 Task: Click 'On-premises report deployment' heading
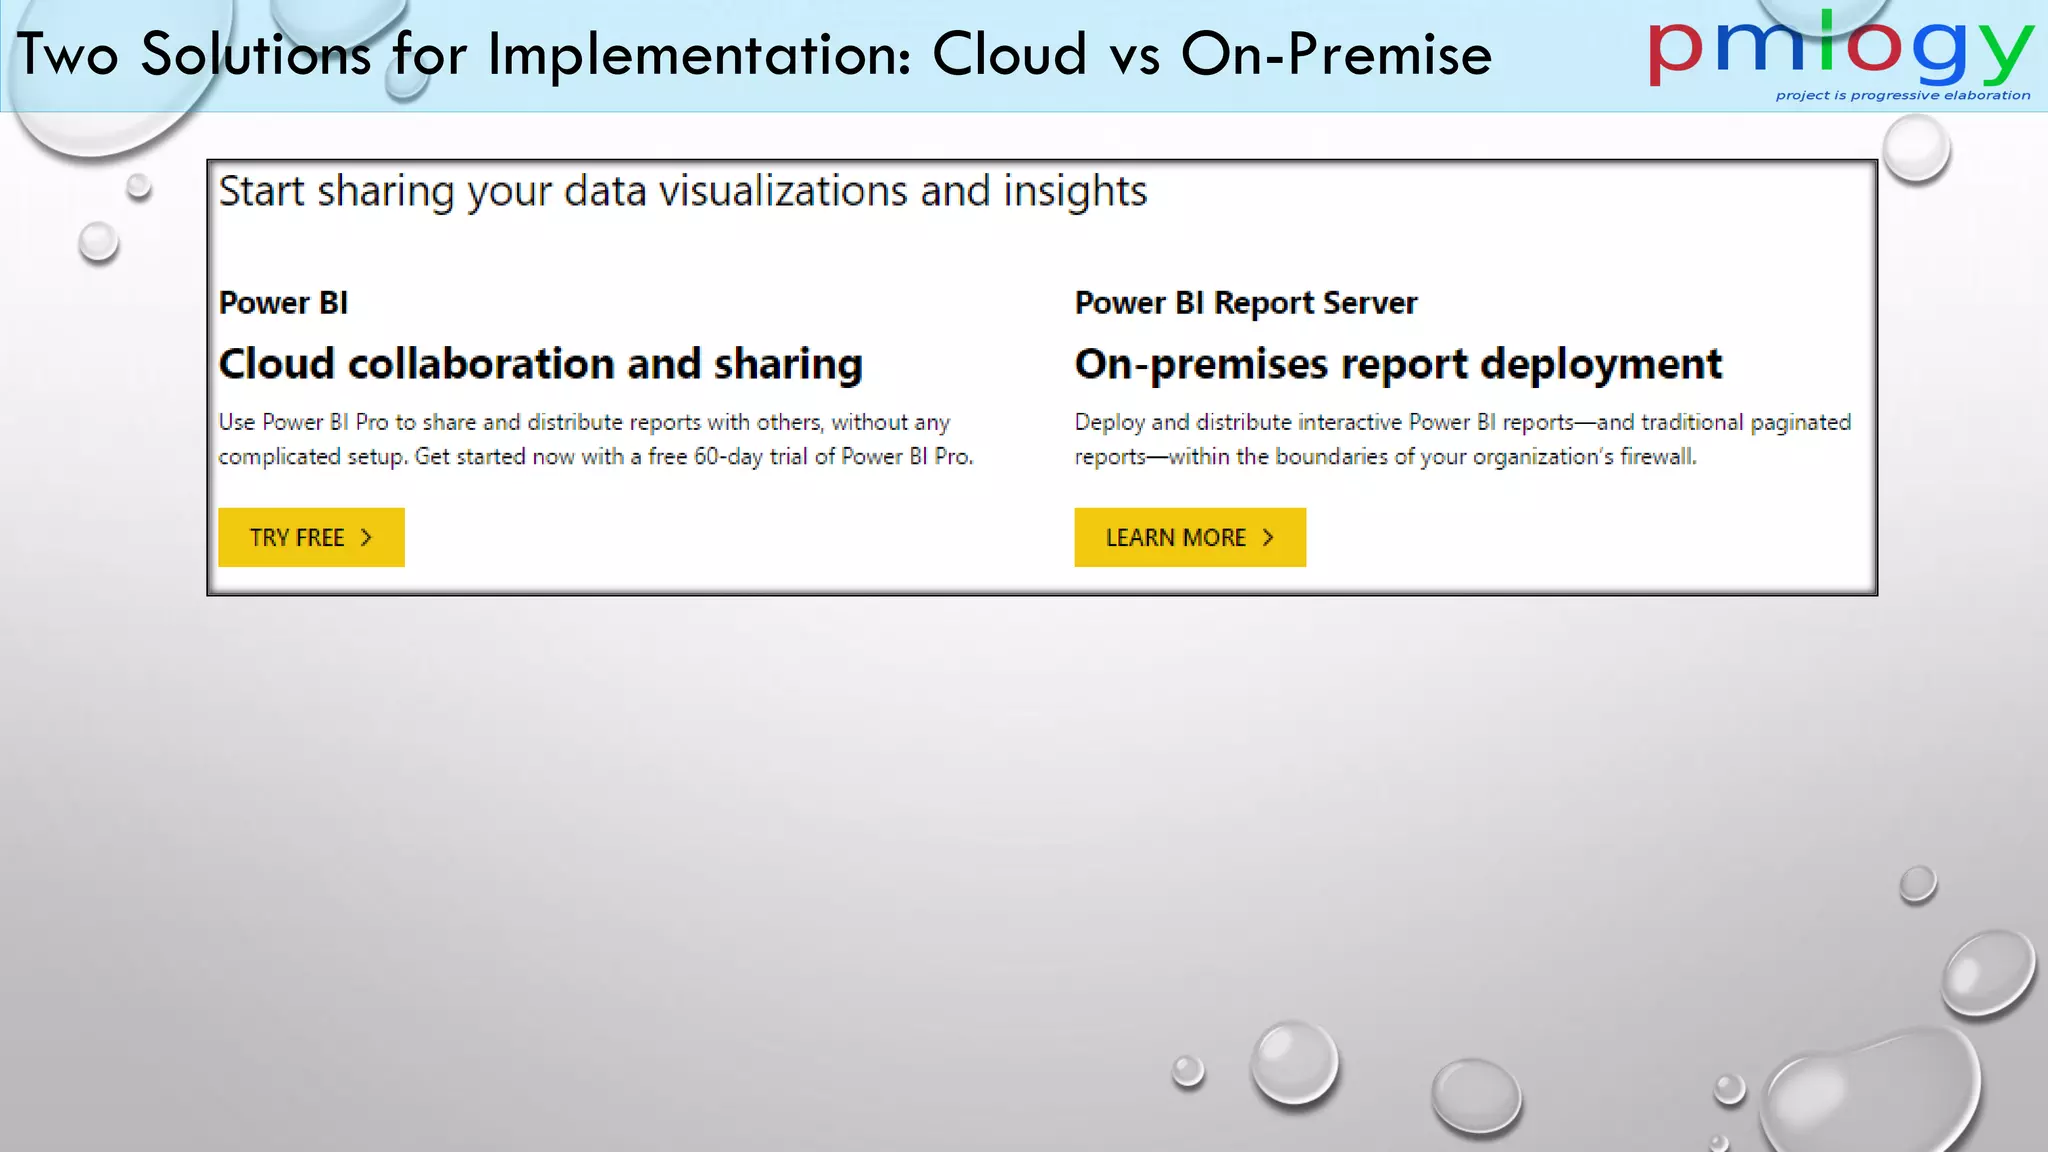1398,364
